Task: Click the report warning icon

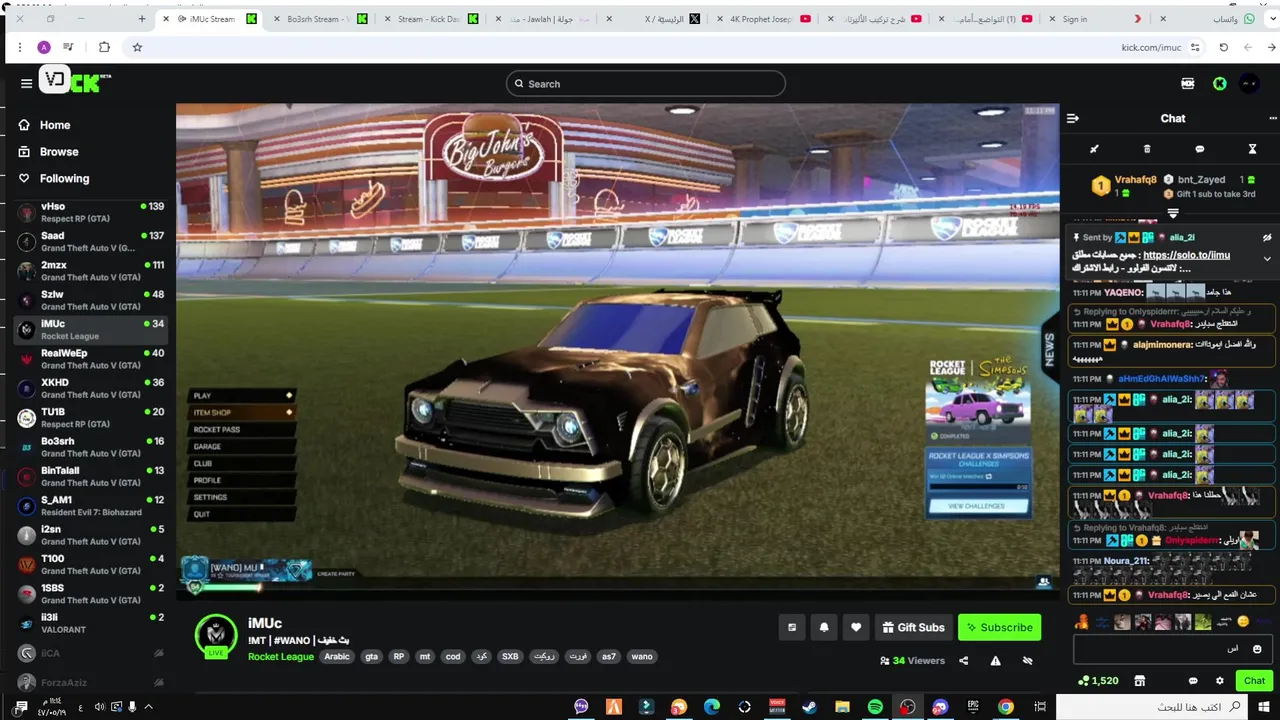Action: tap(995, 661)
